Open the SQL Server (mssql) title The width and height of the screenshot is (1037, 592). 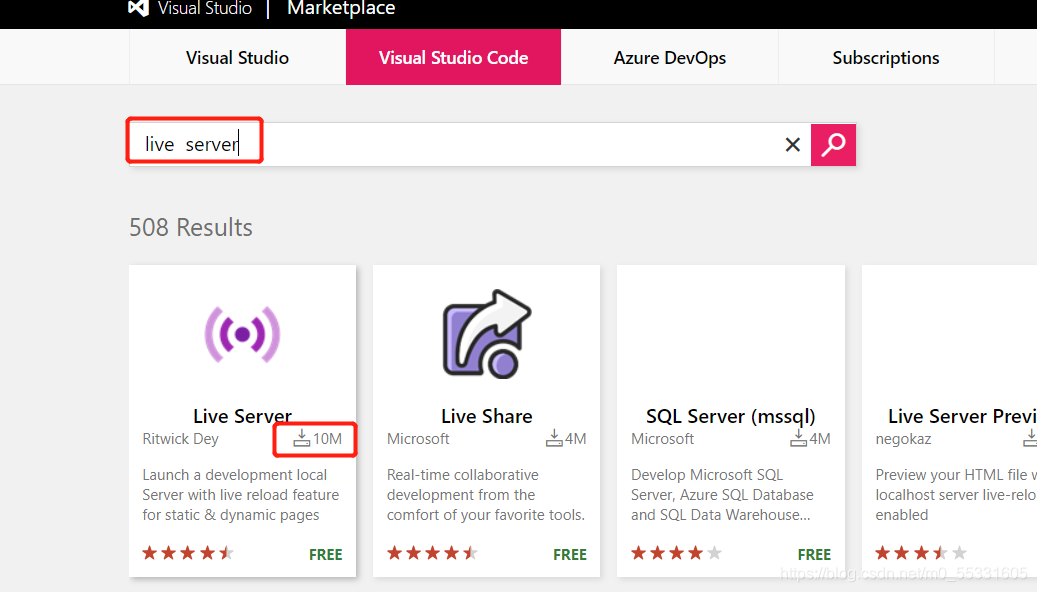click(731, 416)
